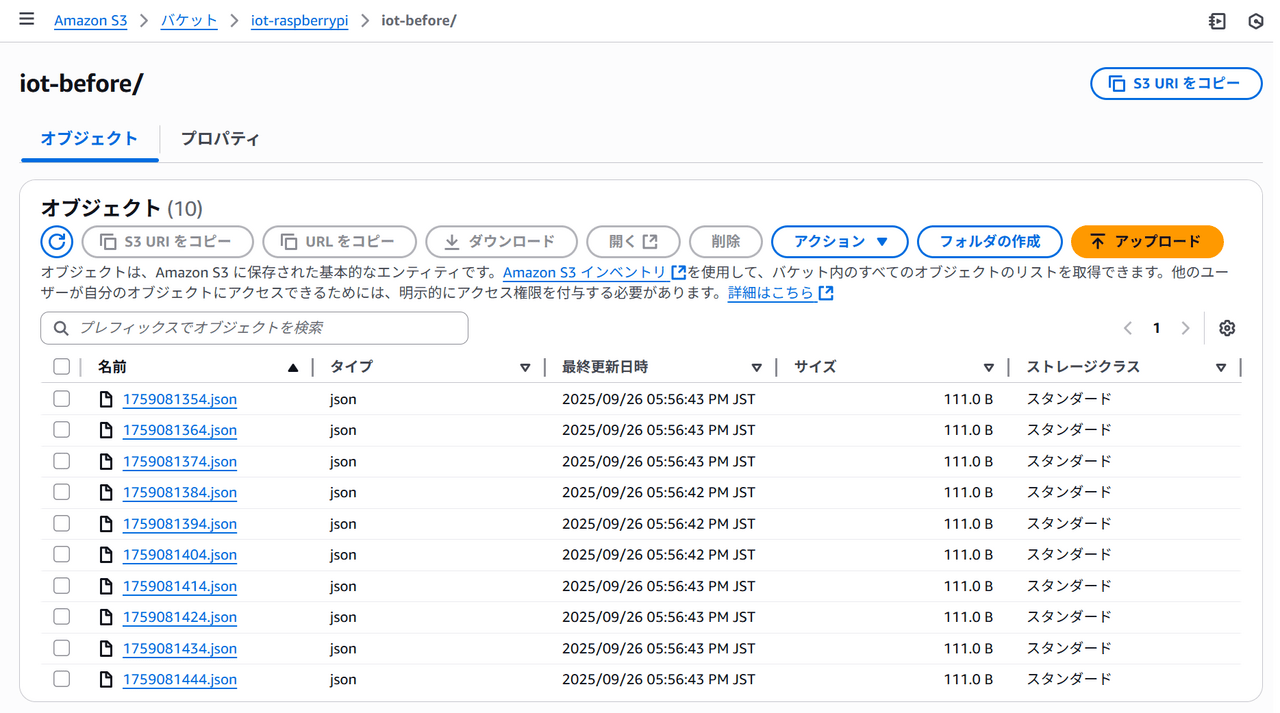The height and width of the screenshot is (713, 1280).
Task: Sort by サイズ column arrow
Action: click(x=988, y=368)
